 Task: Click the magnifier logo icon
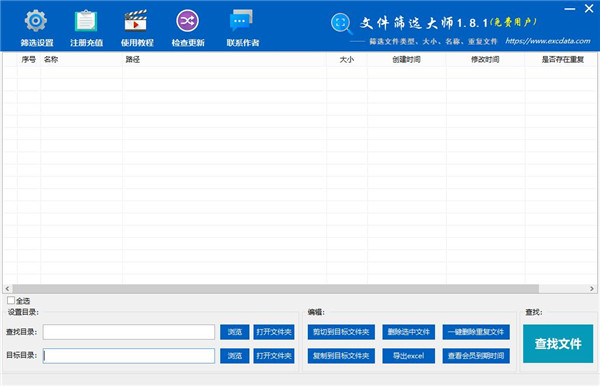[341, 23]
